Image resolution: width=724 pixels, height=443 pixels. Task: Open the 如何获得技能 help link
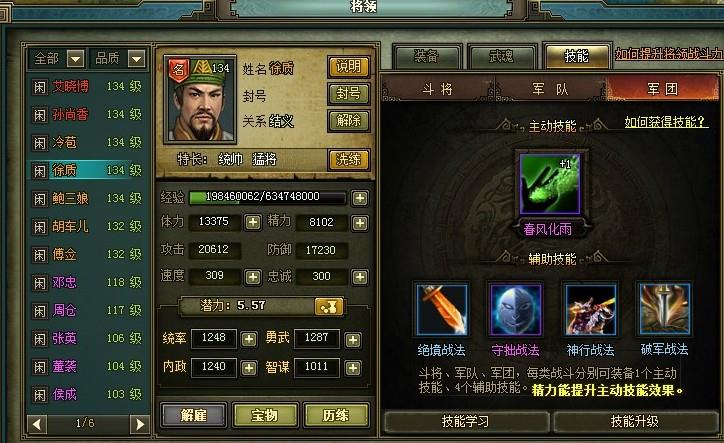click(665, 122)
